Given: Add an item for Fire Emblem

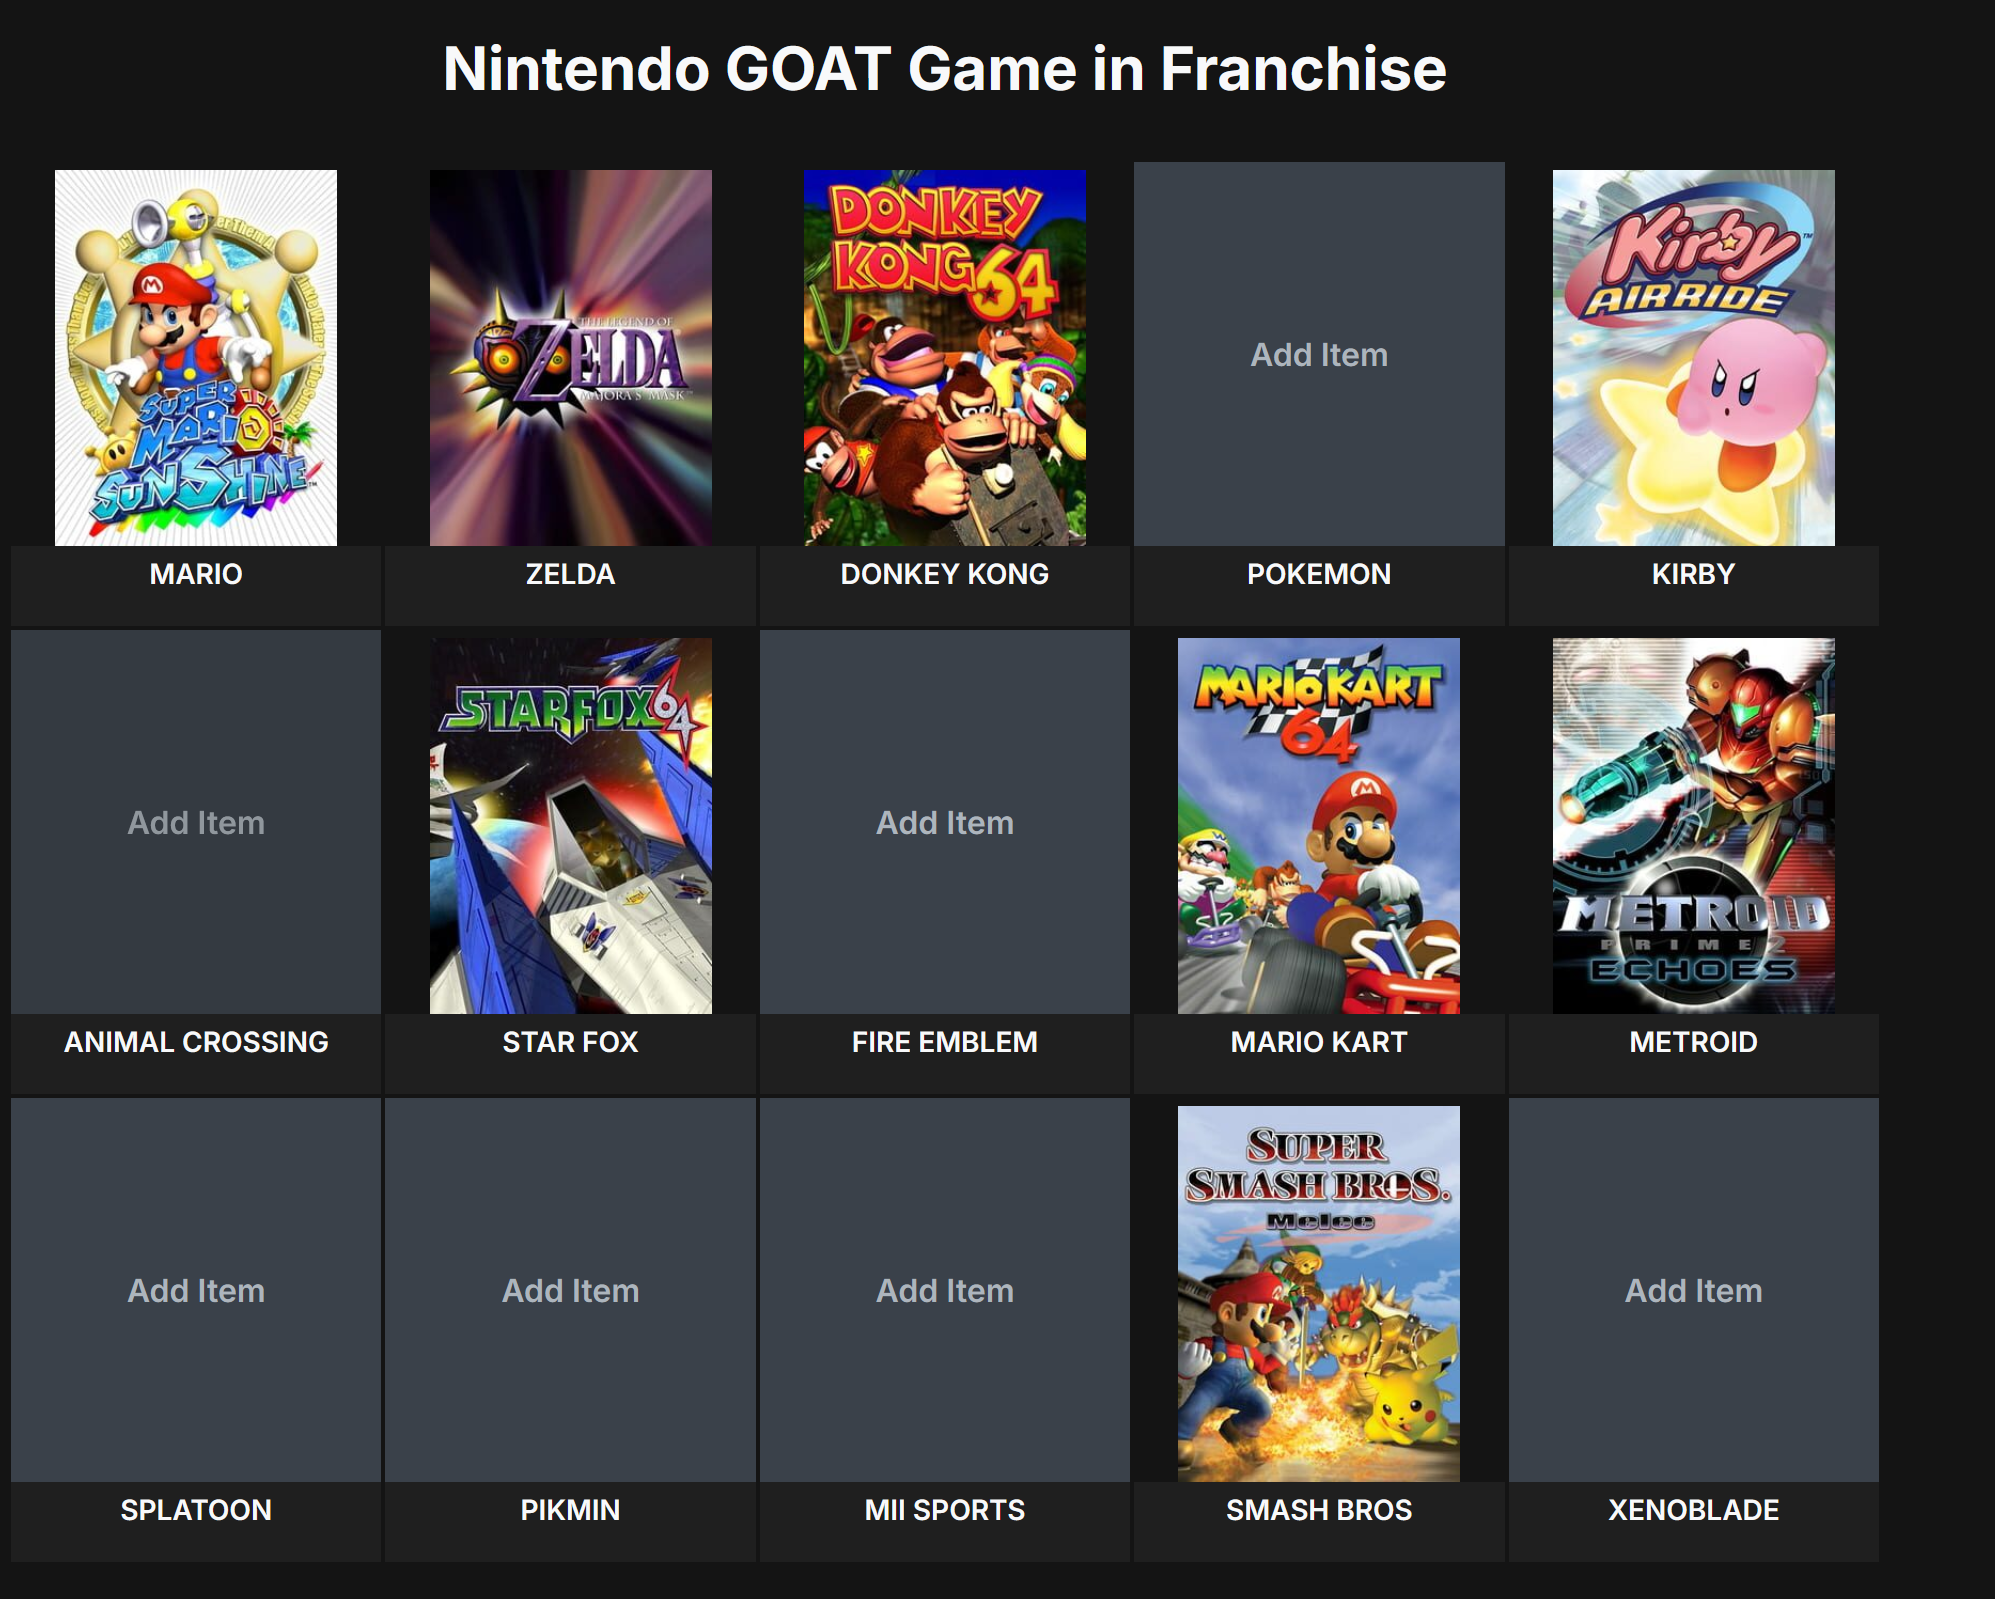Looking at the screenshot, I should tap(945, 822).
